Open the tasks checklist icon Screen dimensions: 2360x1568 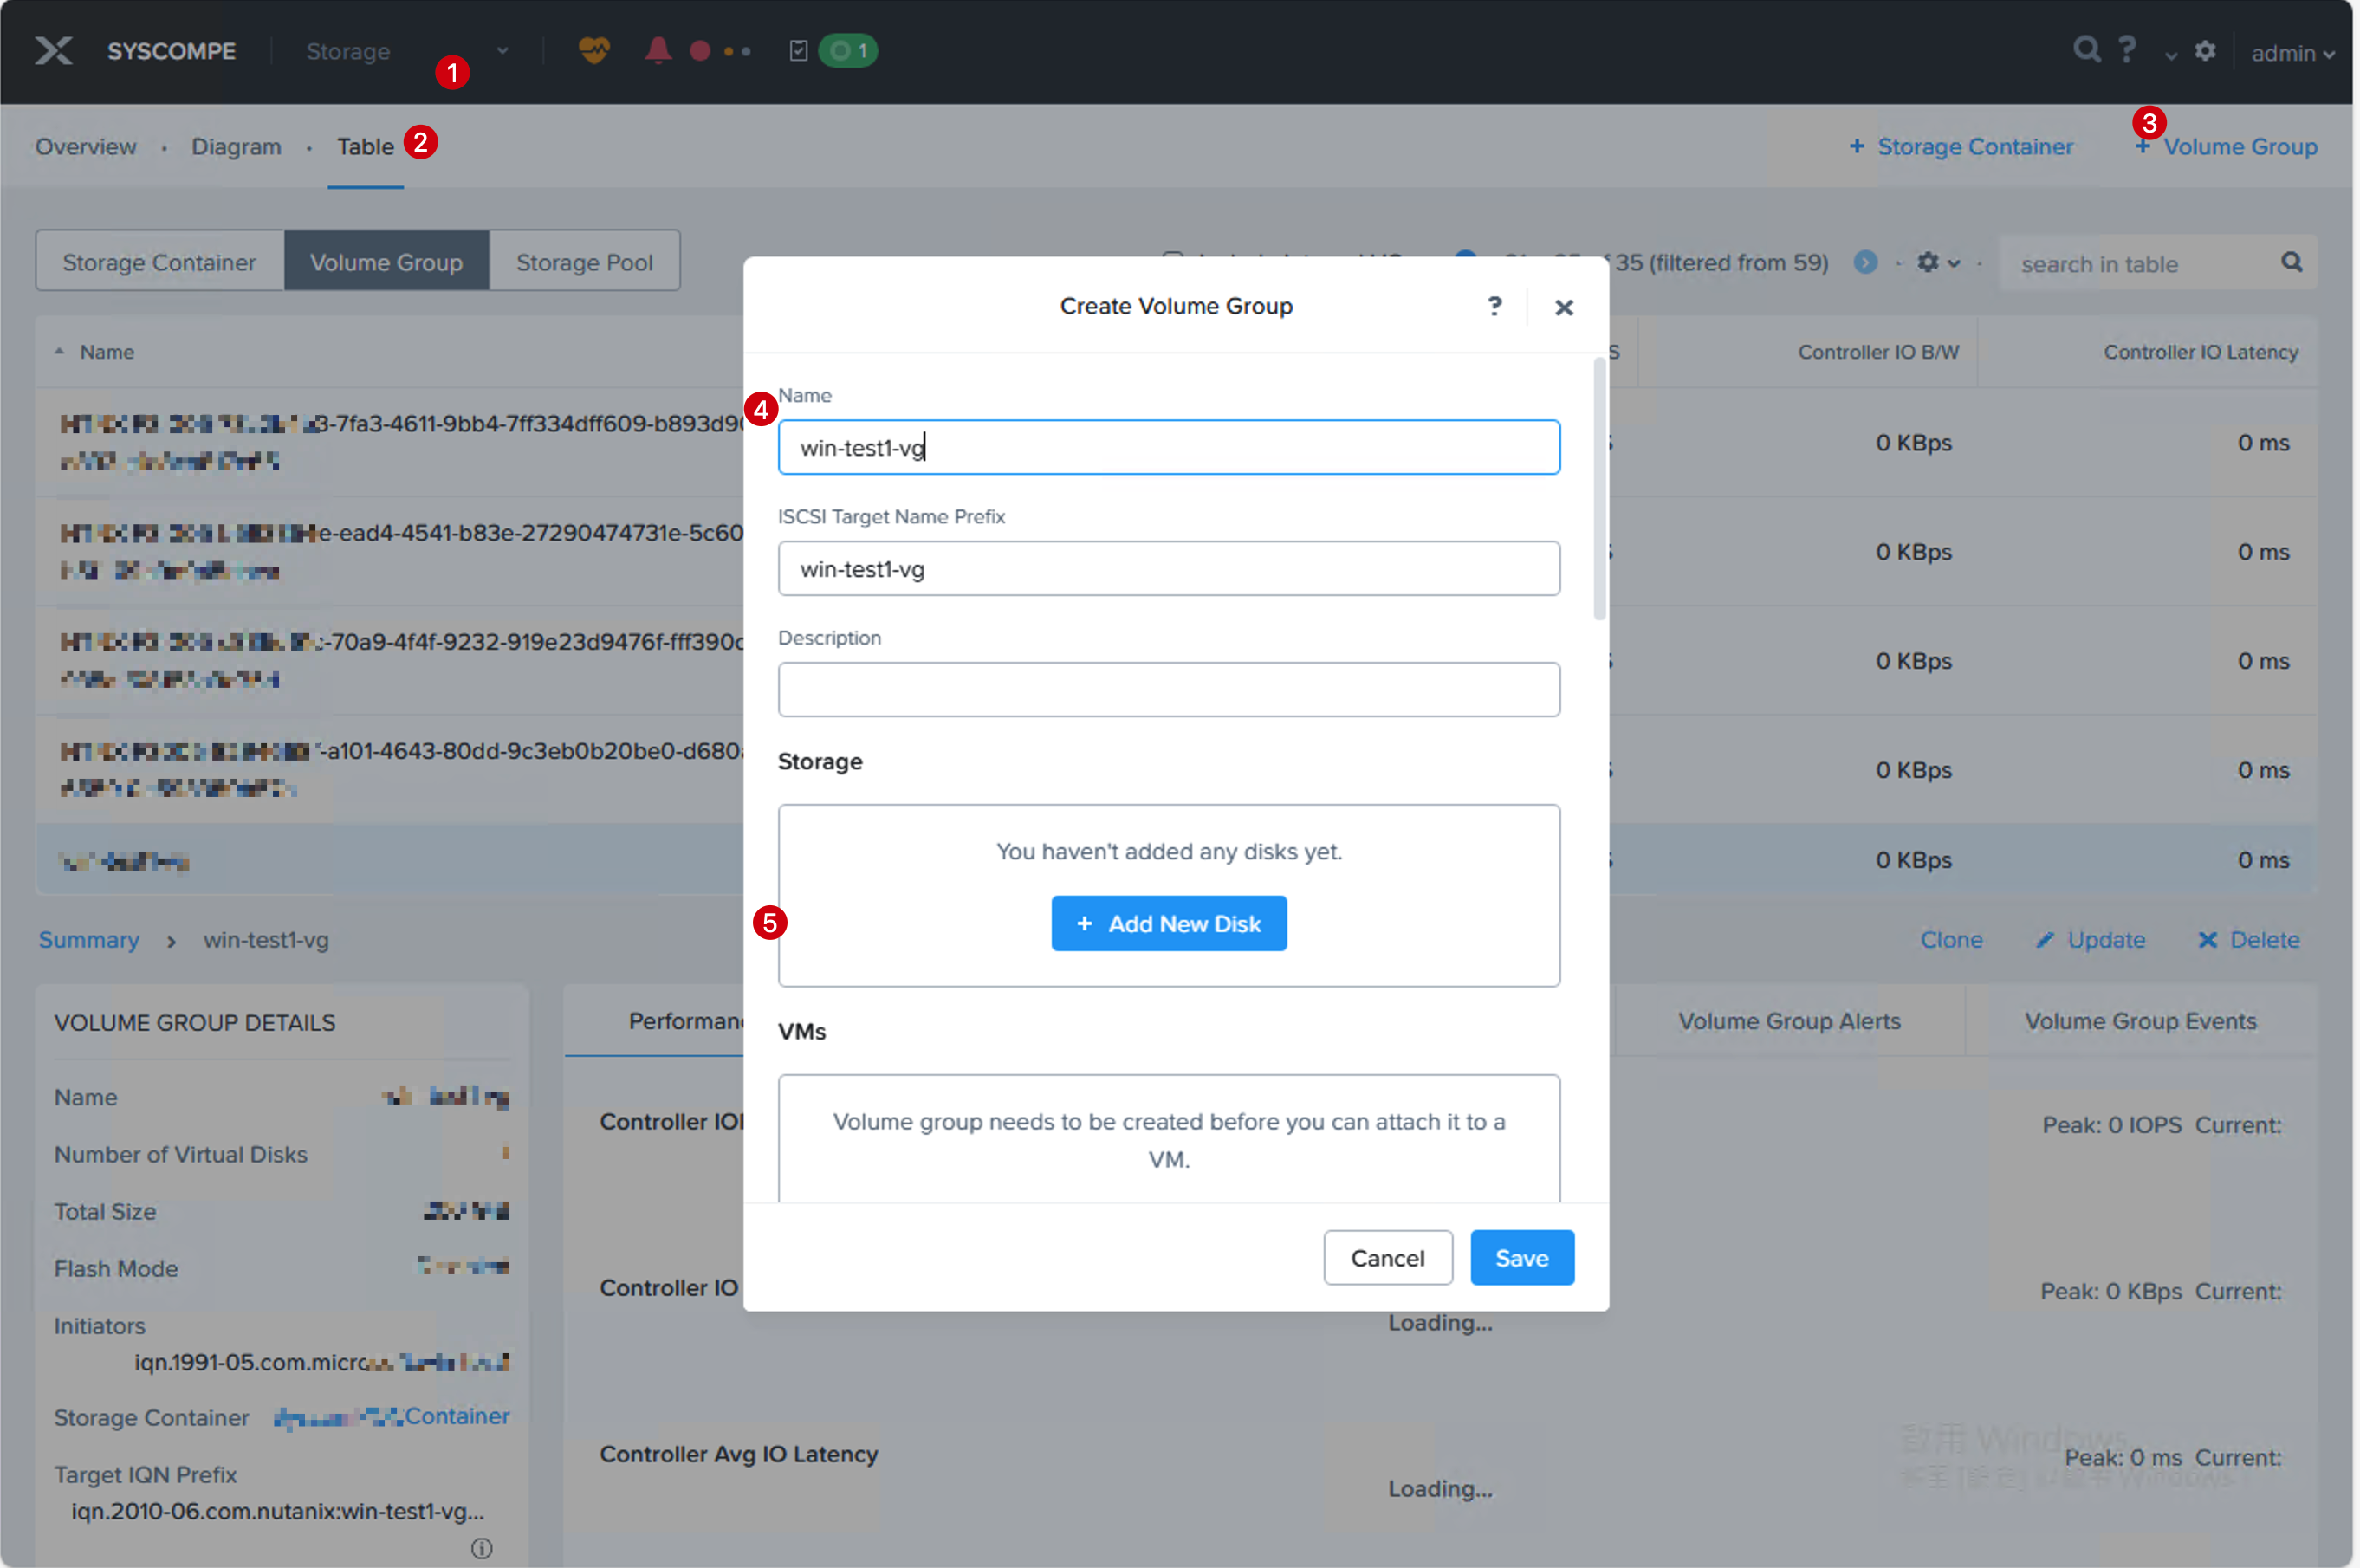(798, 50)
